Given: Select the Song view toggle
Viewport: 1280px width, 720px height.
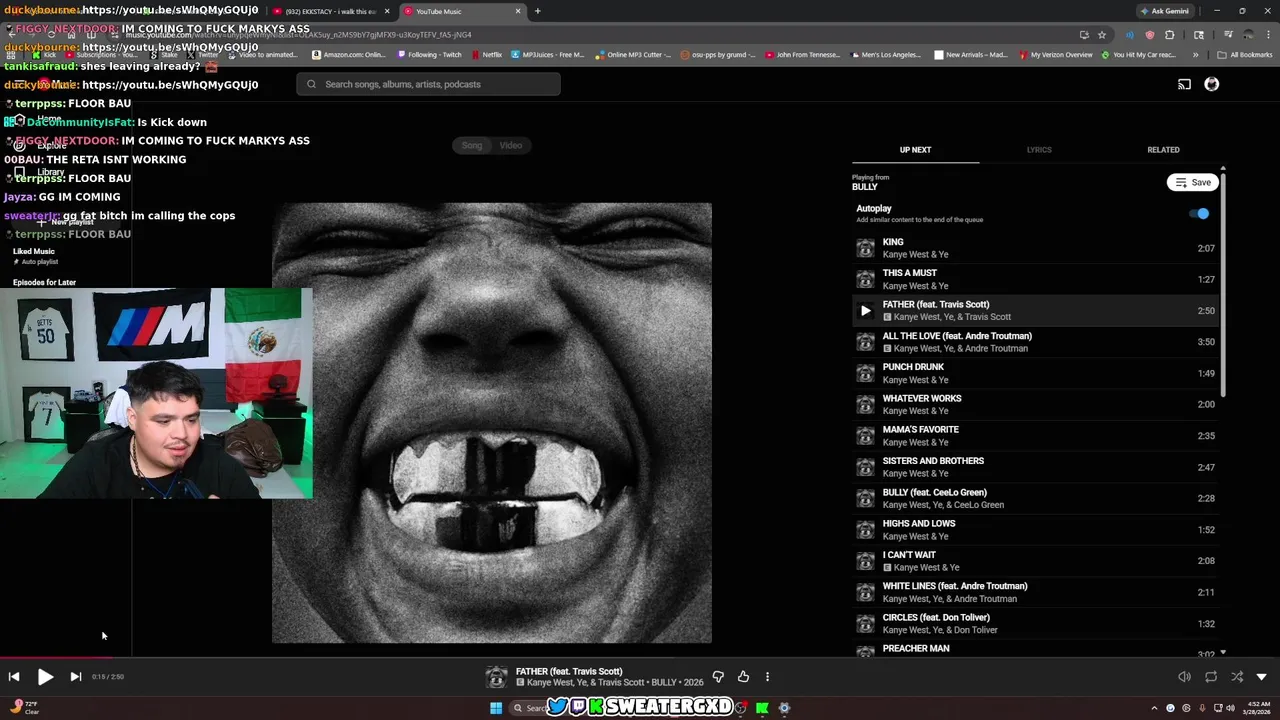Looking at the screenshot, I should [x=472, y=145].
